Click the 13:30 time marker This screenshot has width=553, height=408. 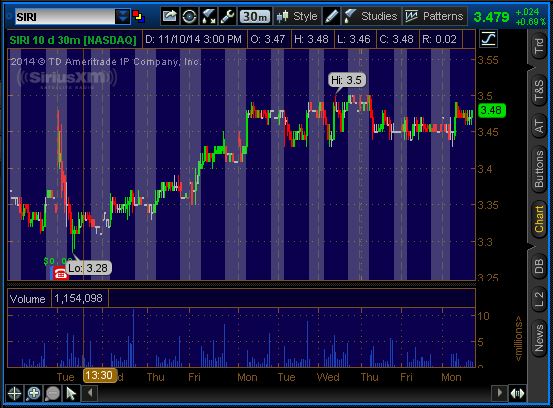coord(99,375)
